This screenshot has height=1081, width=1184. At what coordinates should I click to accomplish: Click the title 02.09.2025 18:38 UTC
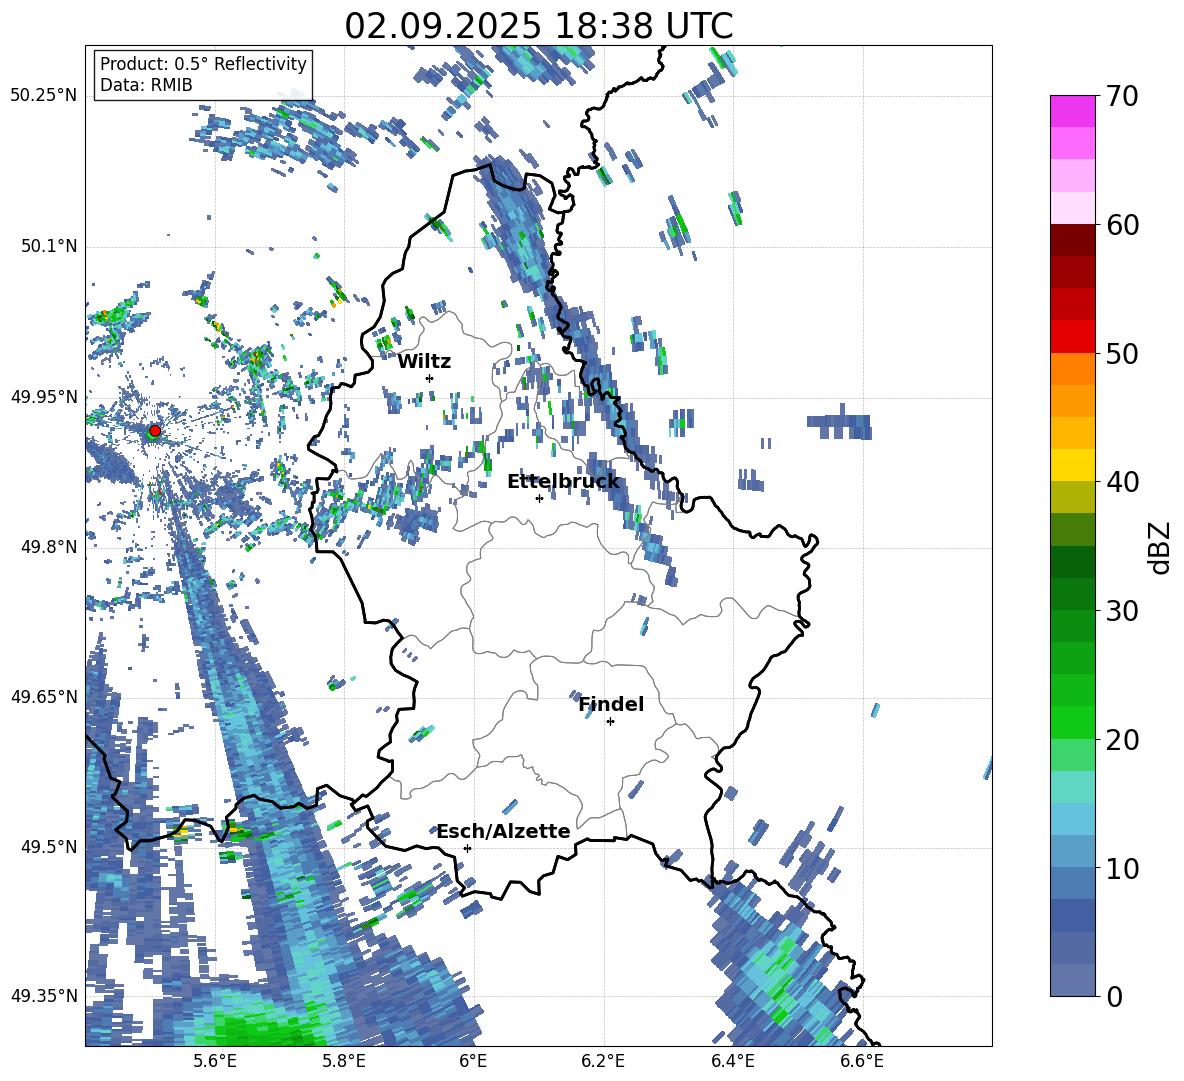click(x=539, y=26)
